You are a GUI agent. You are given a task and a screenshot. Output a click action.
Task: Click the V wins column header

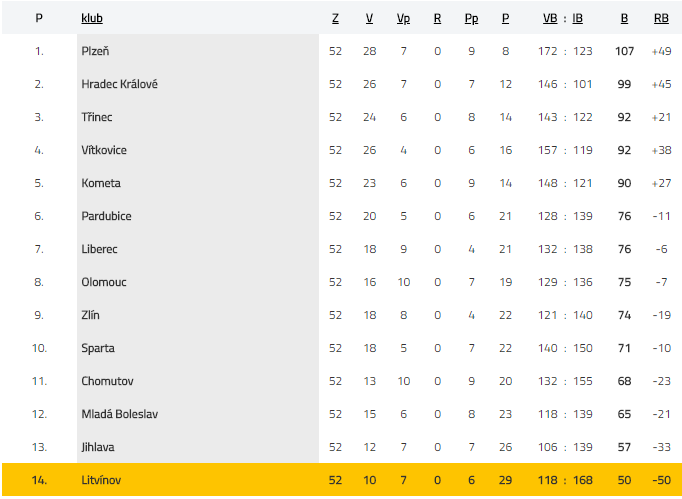click(369, 18)
